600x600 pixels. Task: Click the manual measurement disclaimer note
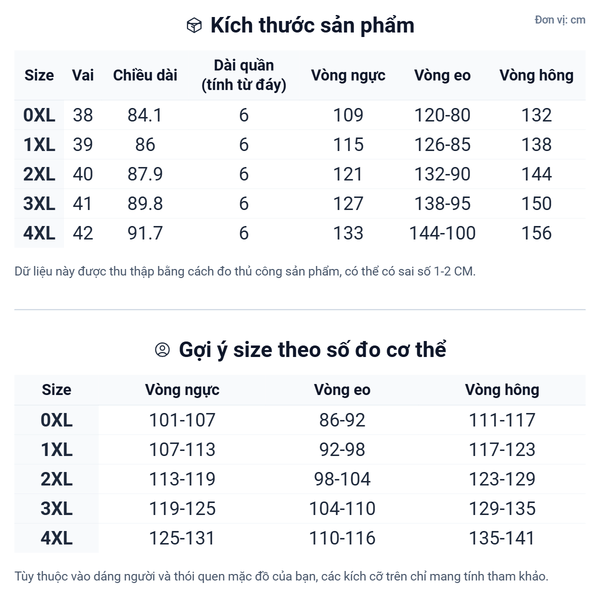(x=245, y=271)
